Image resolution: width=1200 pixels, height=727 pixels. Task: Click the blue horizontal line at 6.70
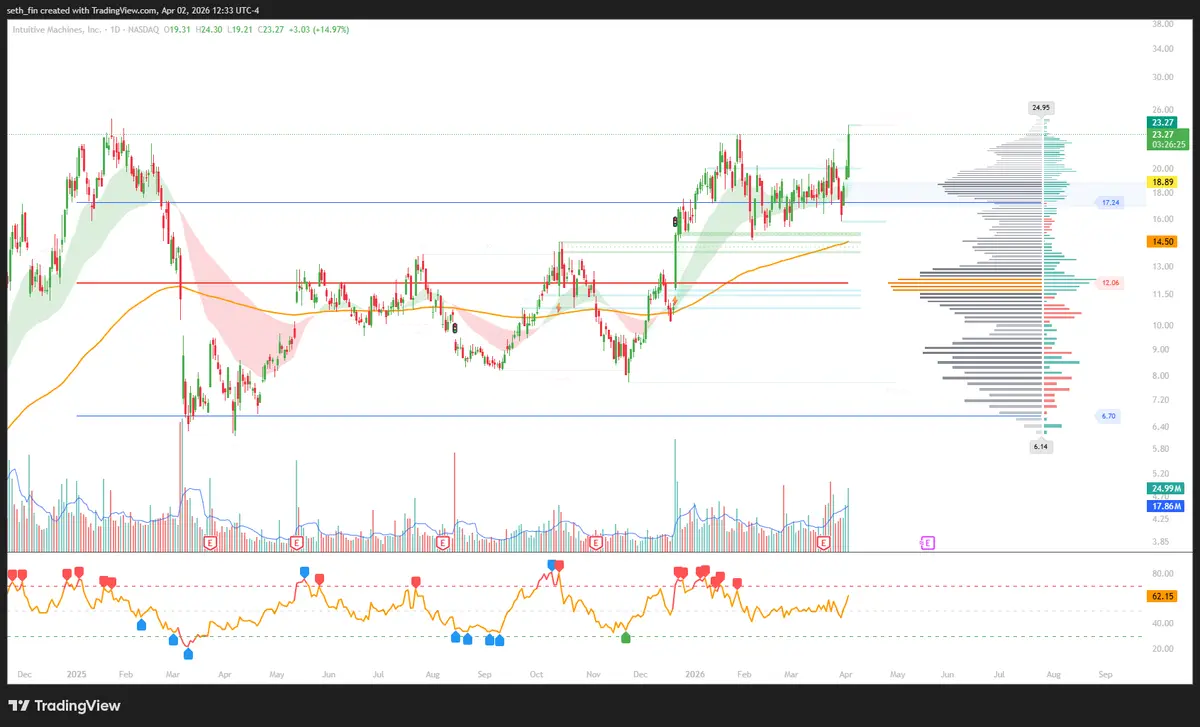(560, 415)
